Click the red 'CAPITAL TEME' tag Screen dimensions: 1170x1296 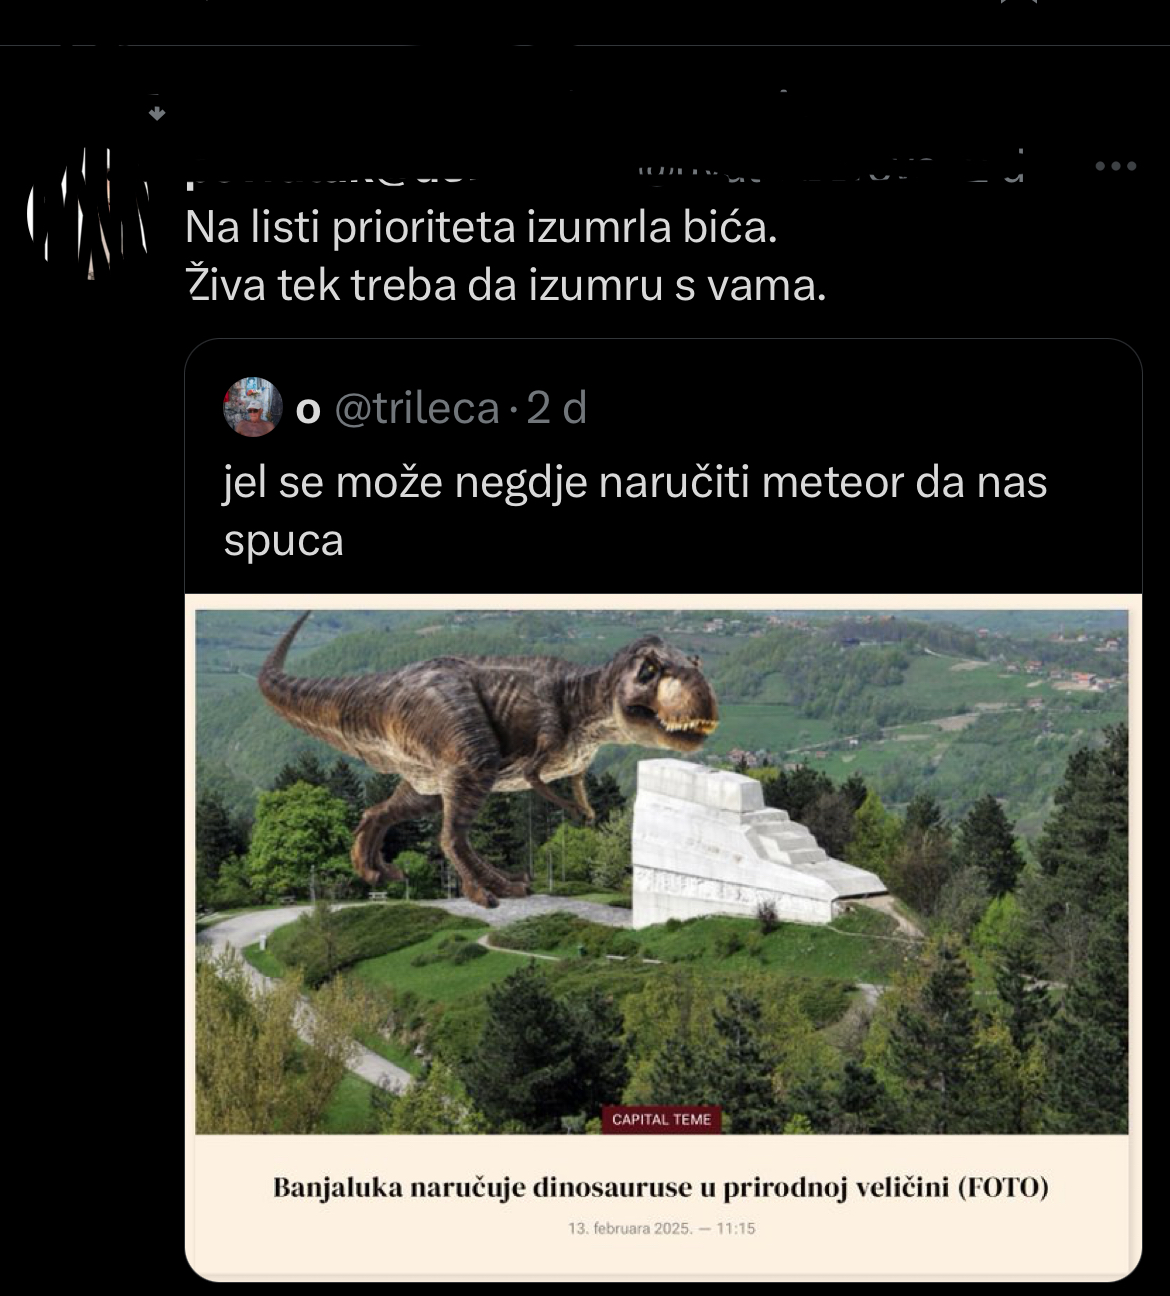pos(661,1120)
